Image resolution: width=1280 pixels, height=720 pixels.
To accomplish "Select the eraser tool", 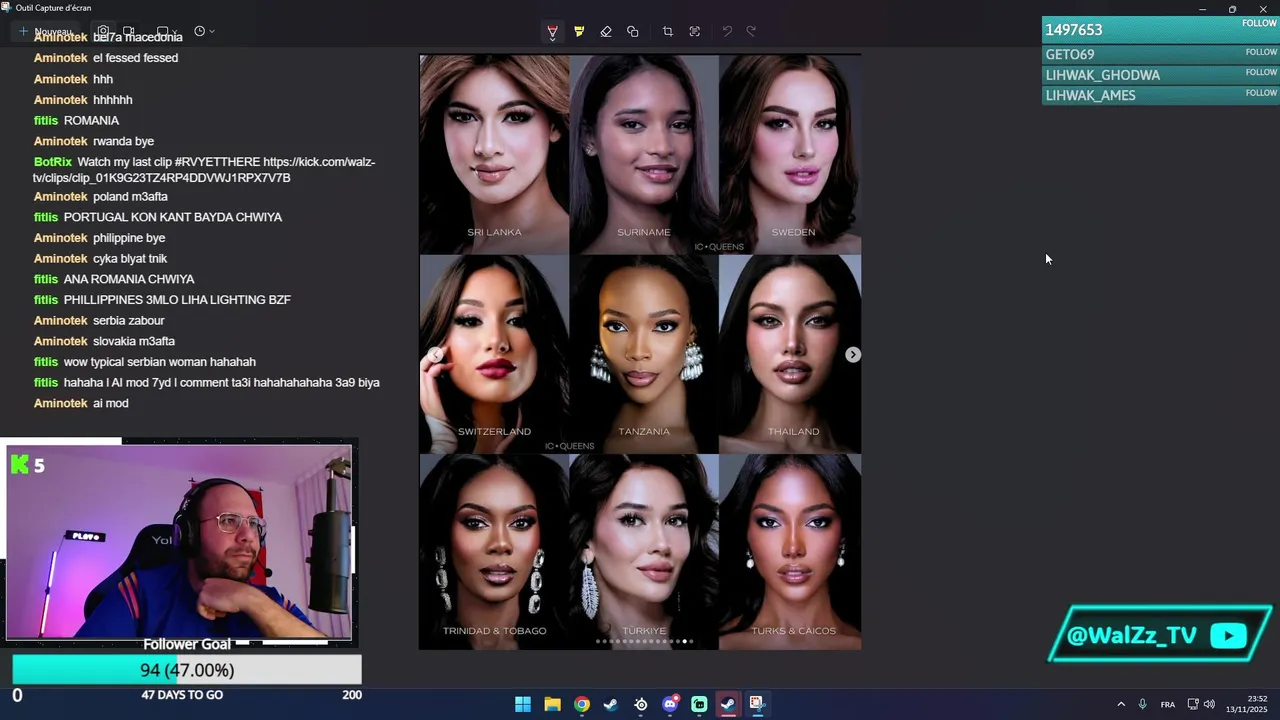I will coord(606,32).
